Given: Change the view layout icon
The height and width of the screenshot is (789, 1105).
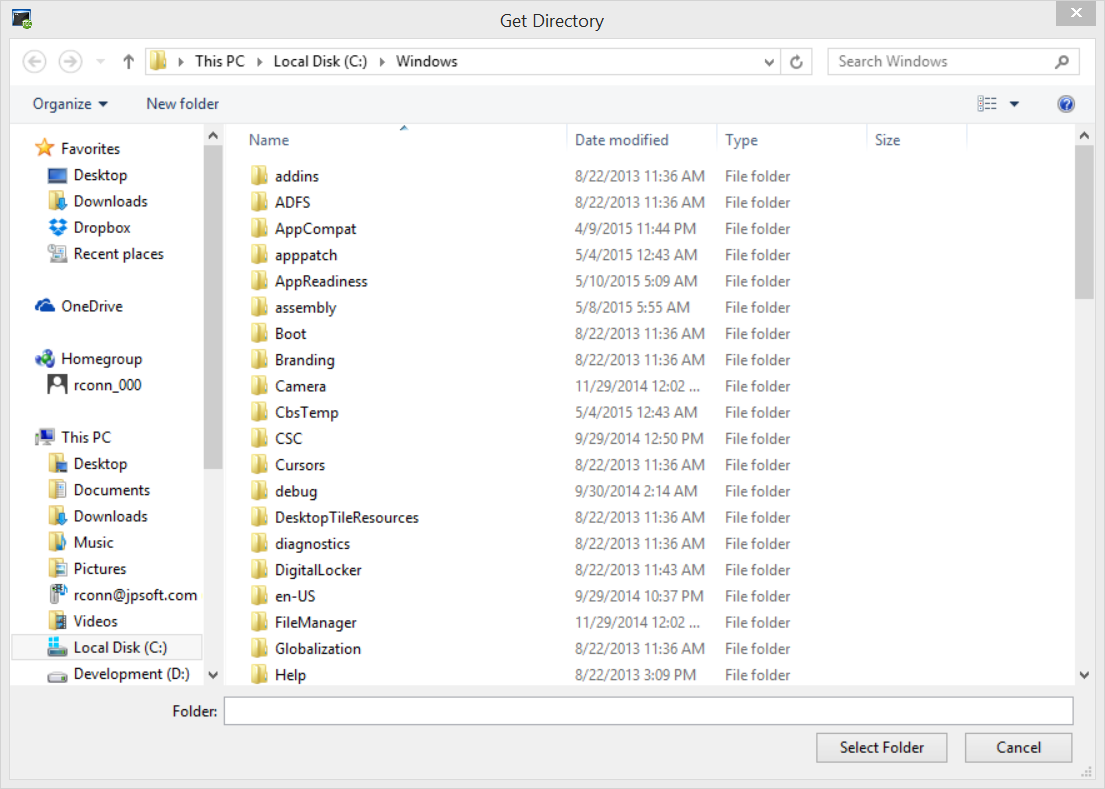Looking at the screenshot, I should [x=987, y=104].
